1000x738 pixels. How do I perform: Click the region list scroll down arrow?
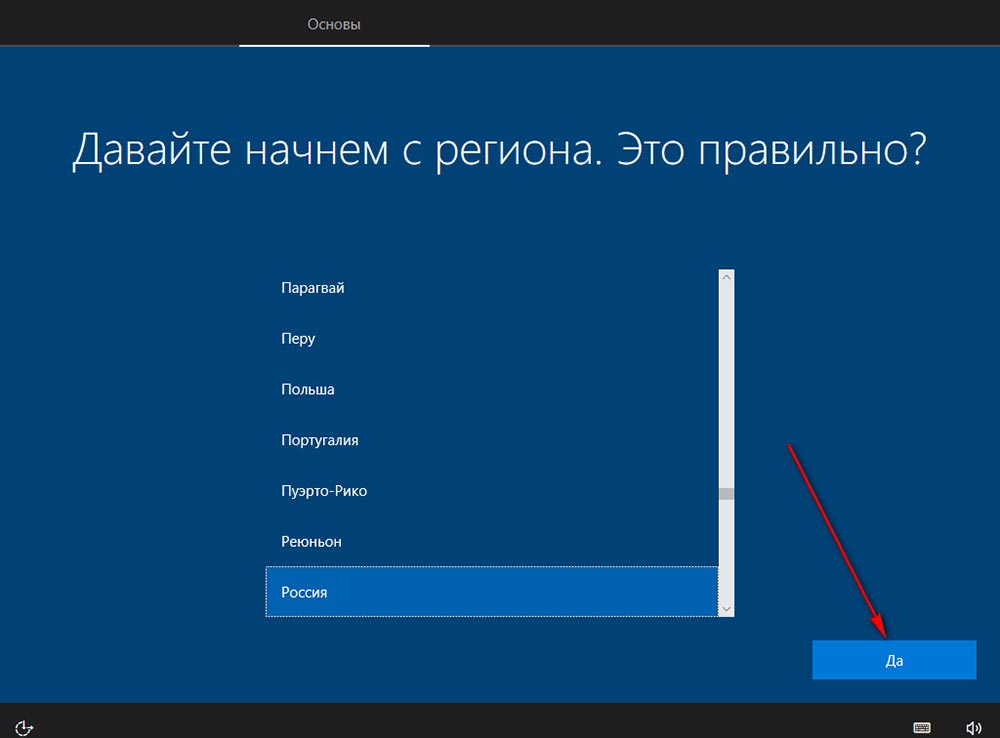tap(726, 609)
